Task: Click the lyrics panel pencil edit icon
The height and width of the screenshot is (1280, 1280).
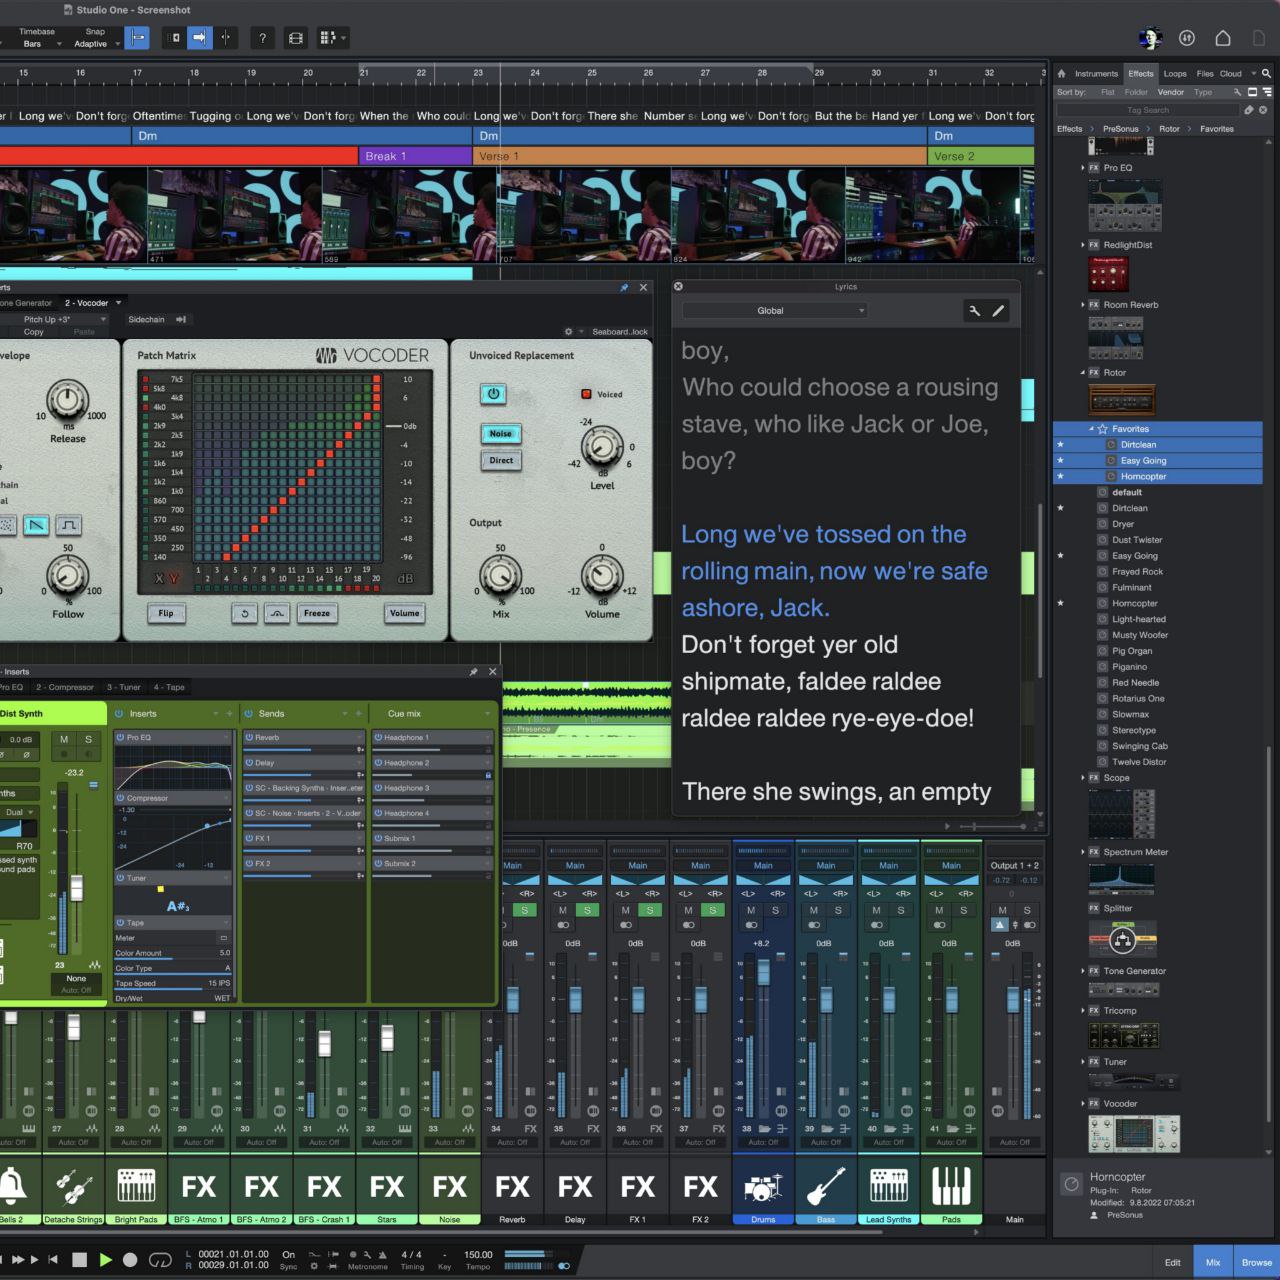Action: (998, 311)
